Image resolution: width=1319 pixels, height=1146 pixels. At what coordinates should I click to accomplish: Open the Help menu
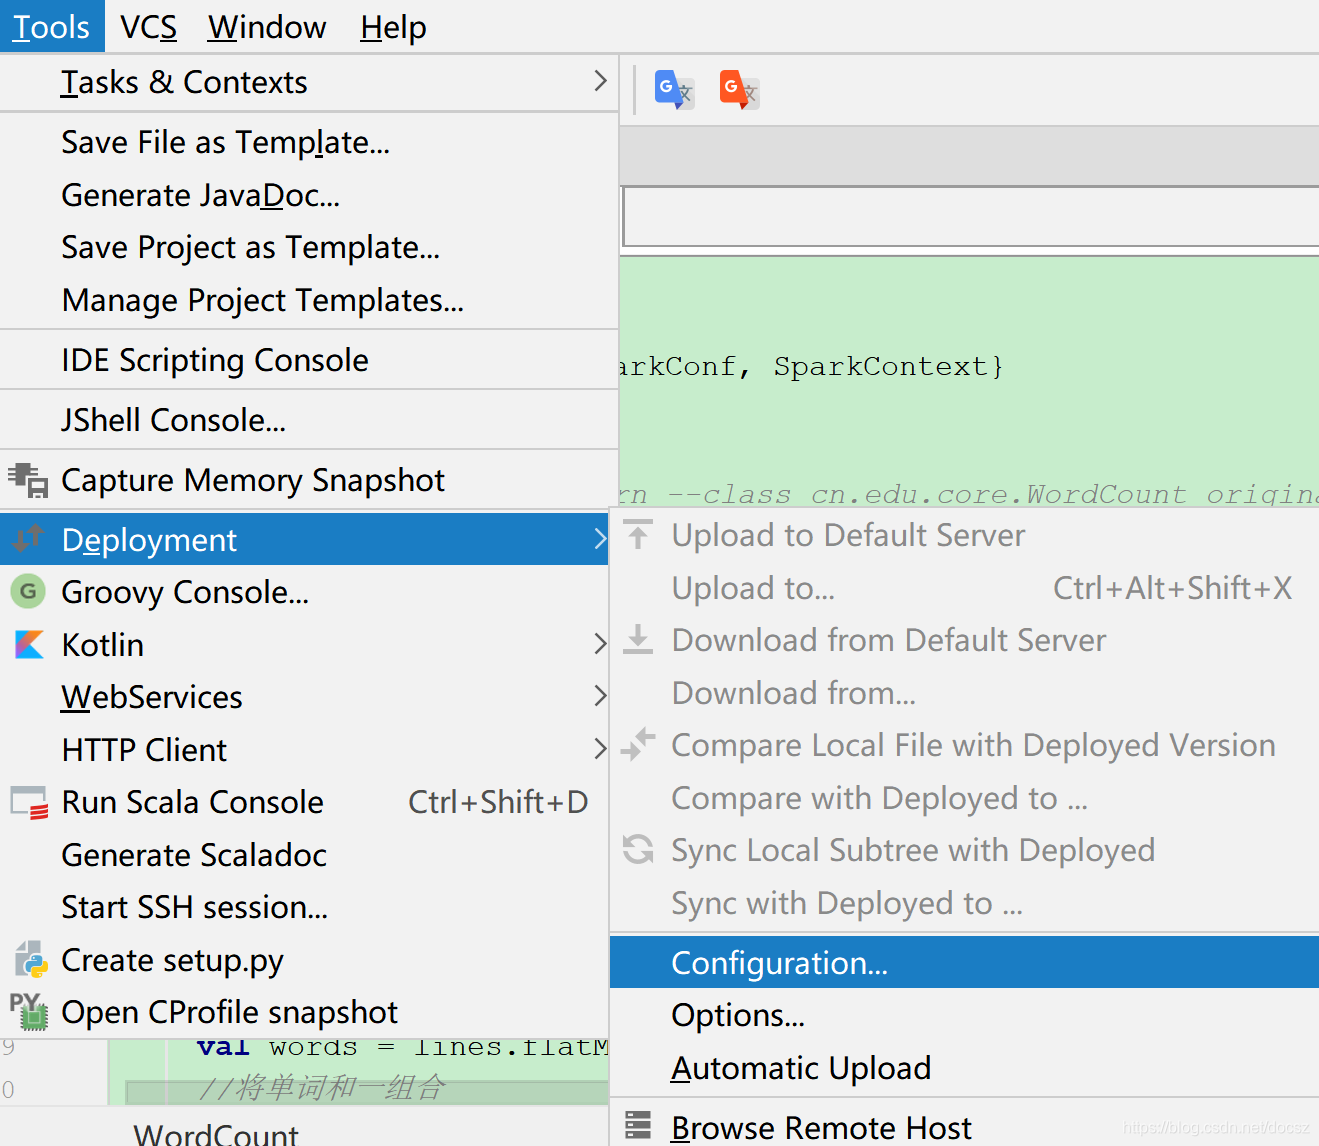click(393, 27)
